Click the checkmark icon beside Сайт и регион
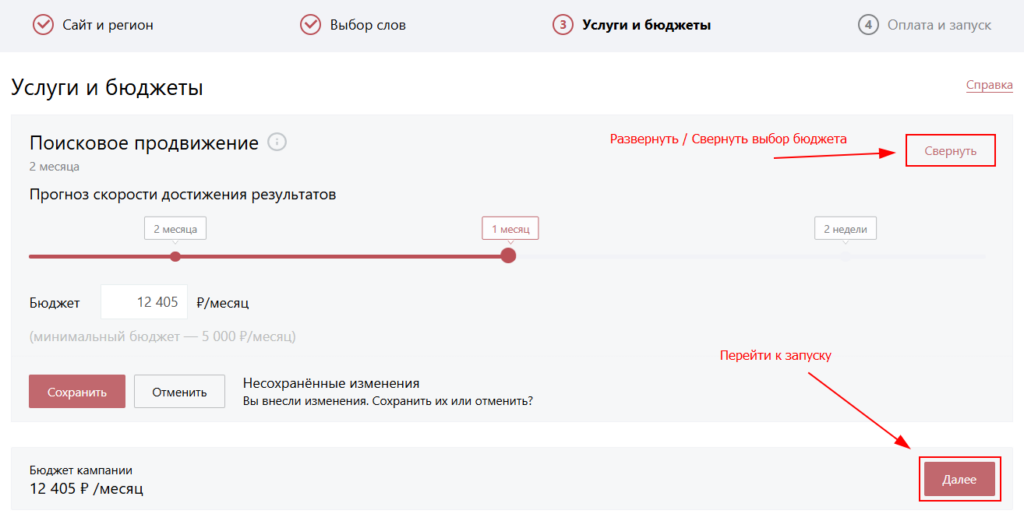This screenshot has height=521, width=1024. (43, 25)
